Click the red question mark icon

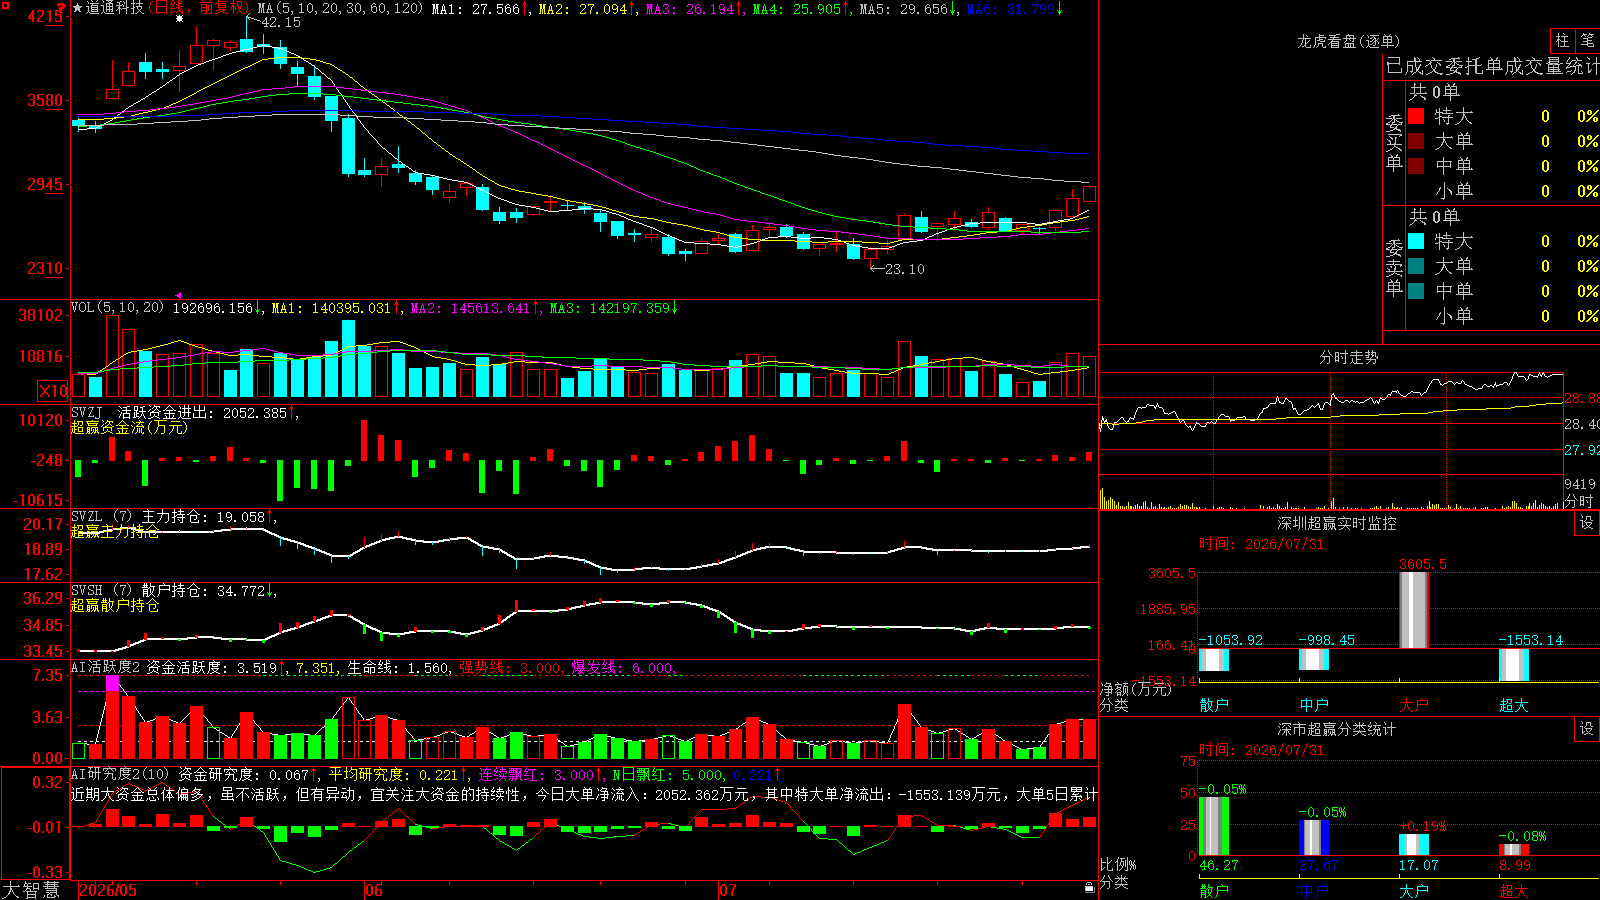(63, 8)
